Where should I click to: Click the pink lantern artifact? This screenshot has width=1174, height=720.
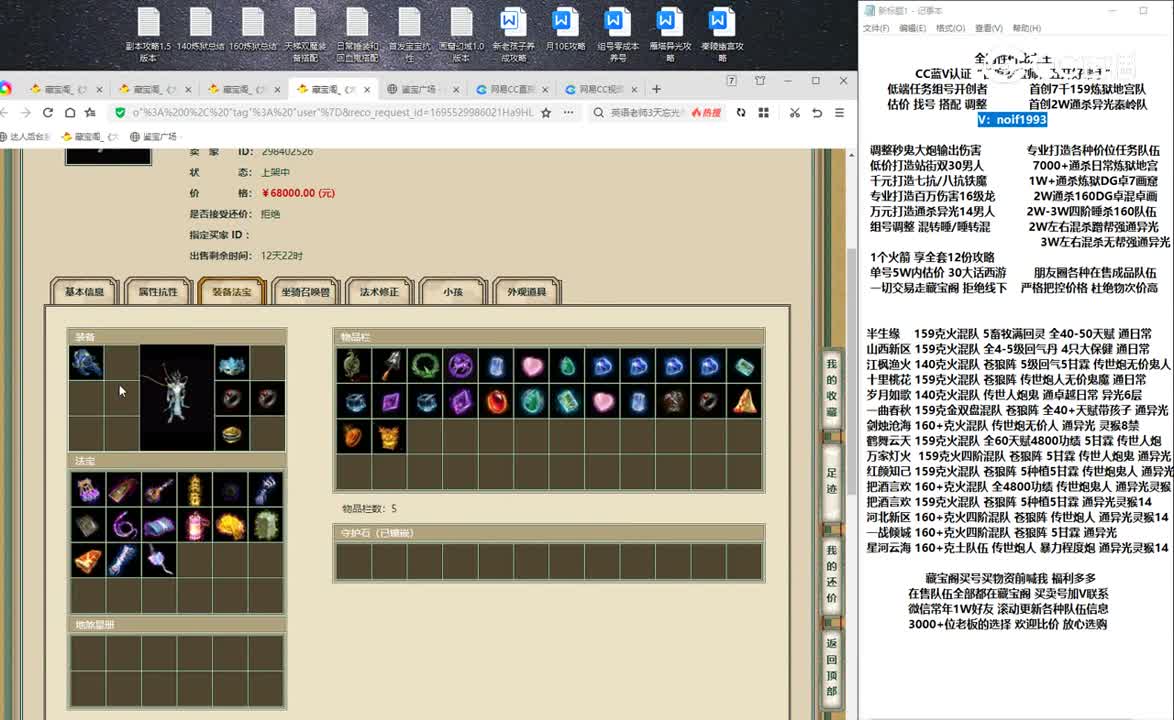tap(195, 525)
